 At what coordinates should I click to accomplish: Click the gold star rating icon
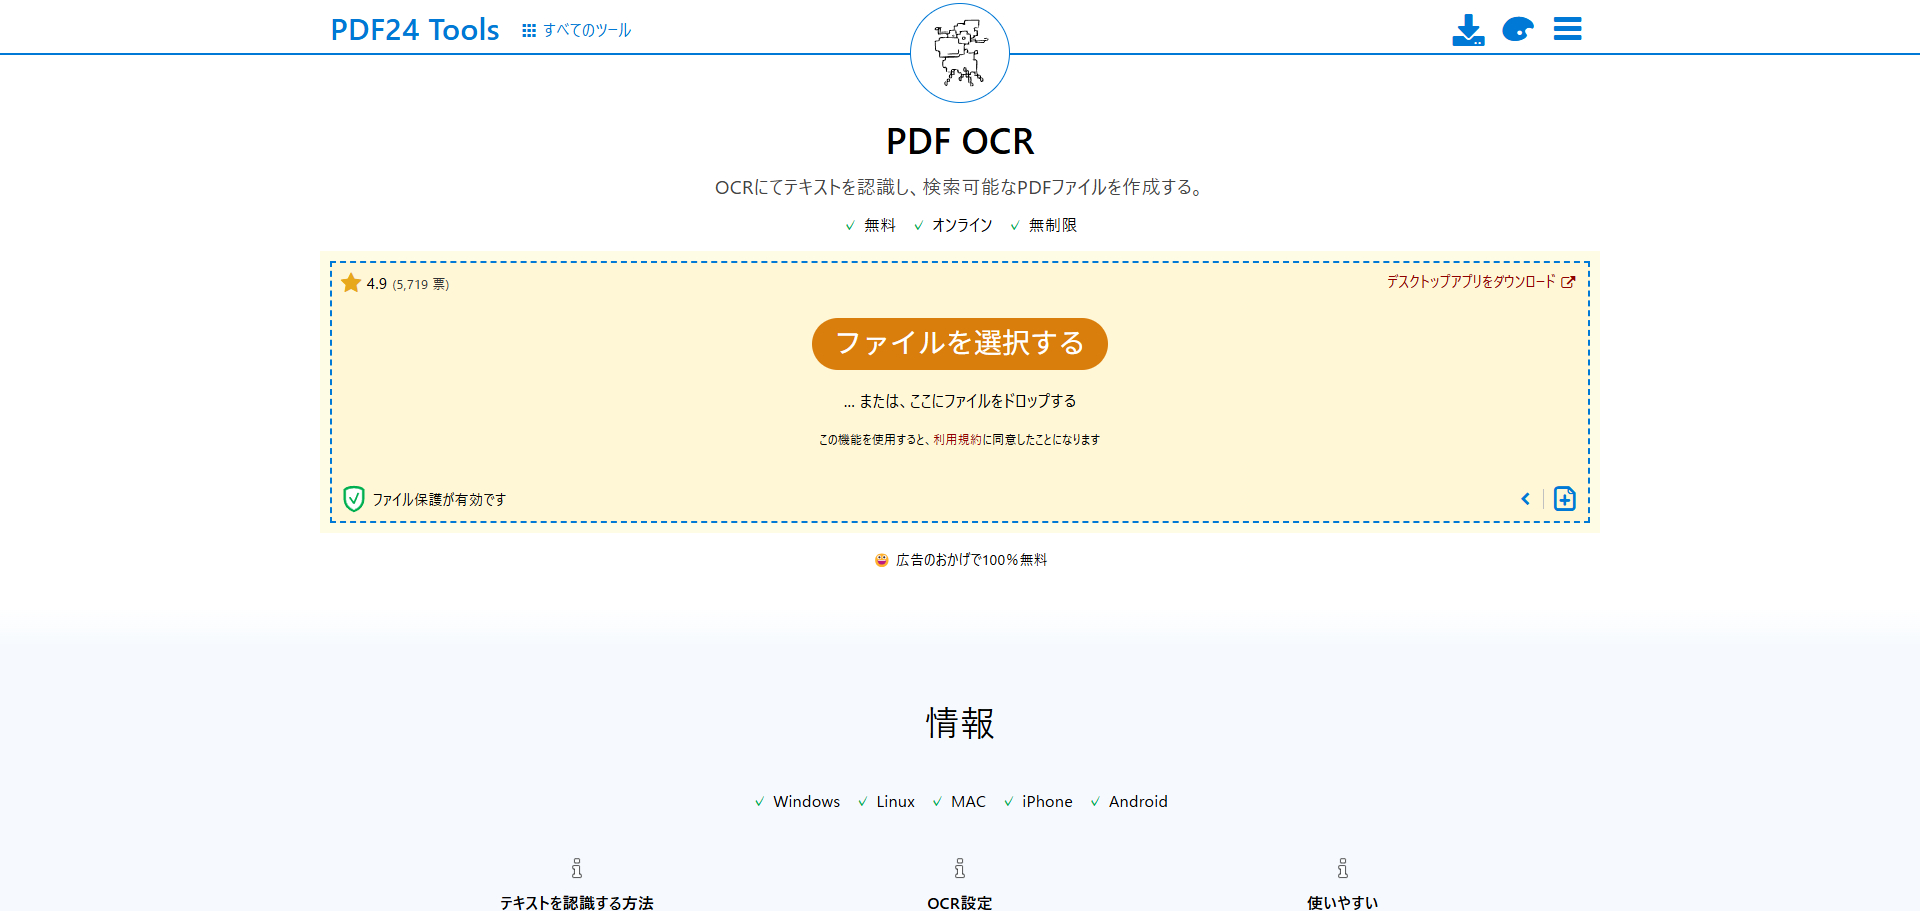click(351, 283)
